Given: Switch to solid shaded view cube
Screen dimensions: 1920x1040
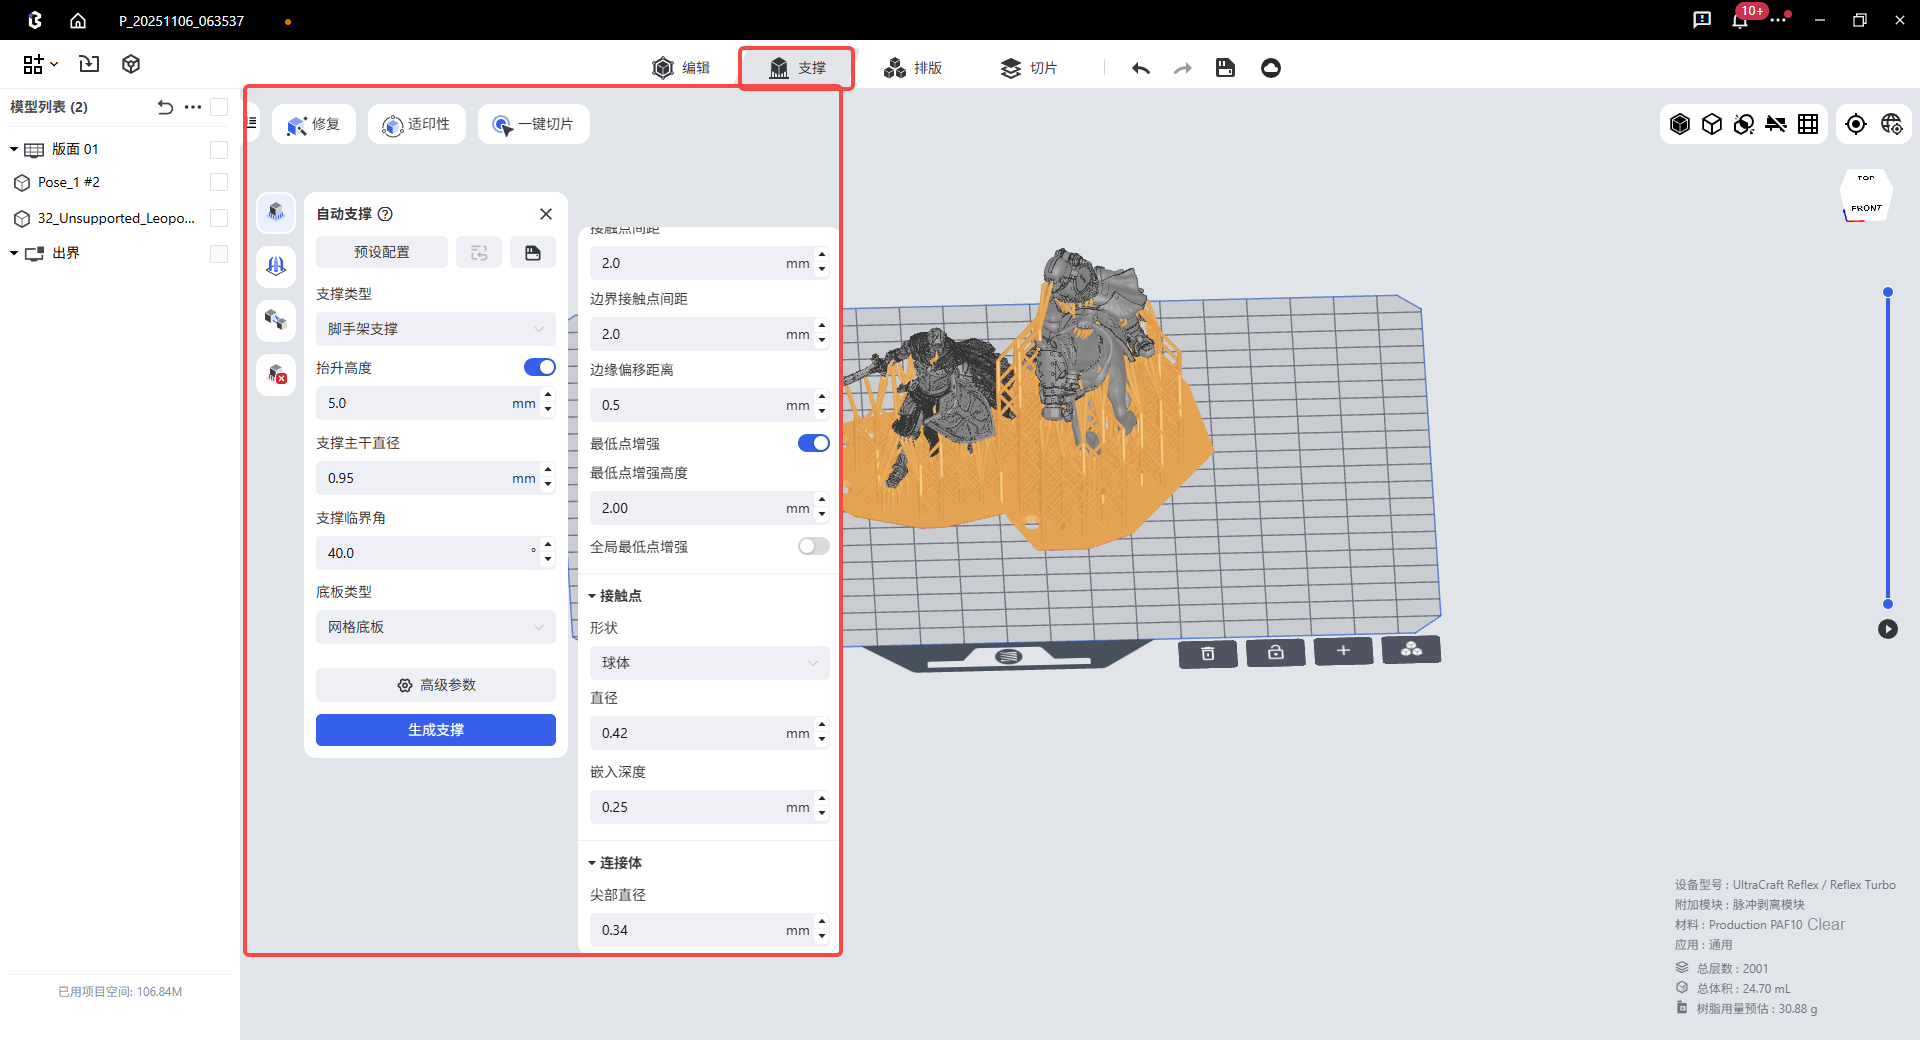Looking at the screenshot, I should [1680, 124].
